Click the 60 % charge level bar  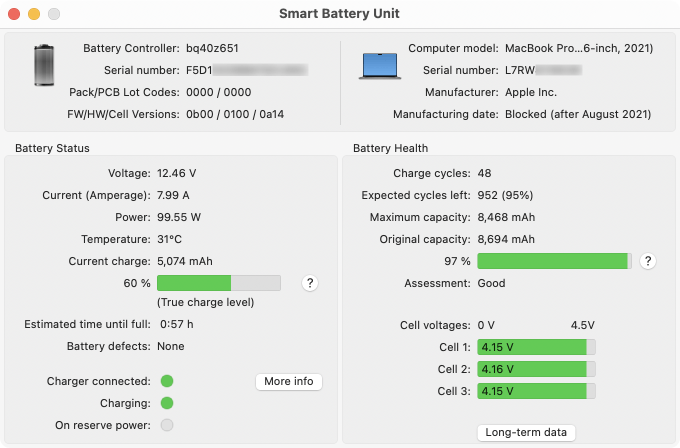[219, 283]
